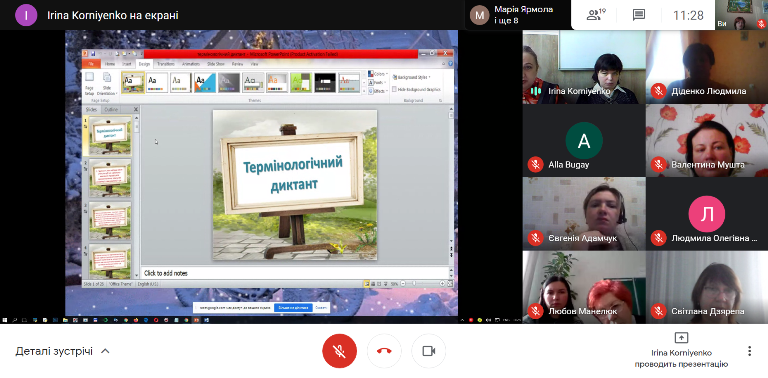
Task: Open the Review ribbon tab
Action: (x=238, y=64)
